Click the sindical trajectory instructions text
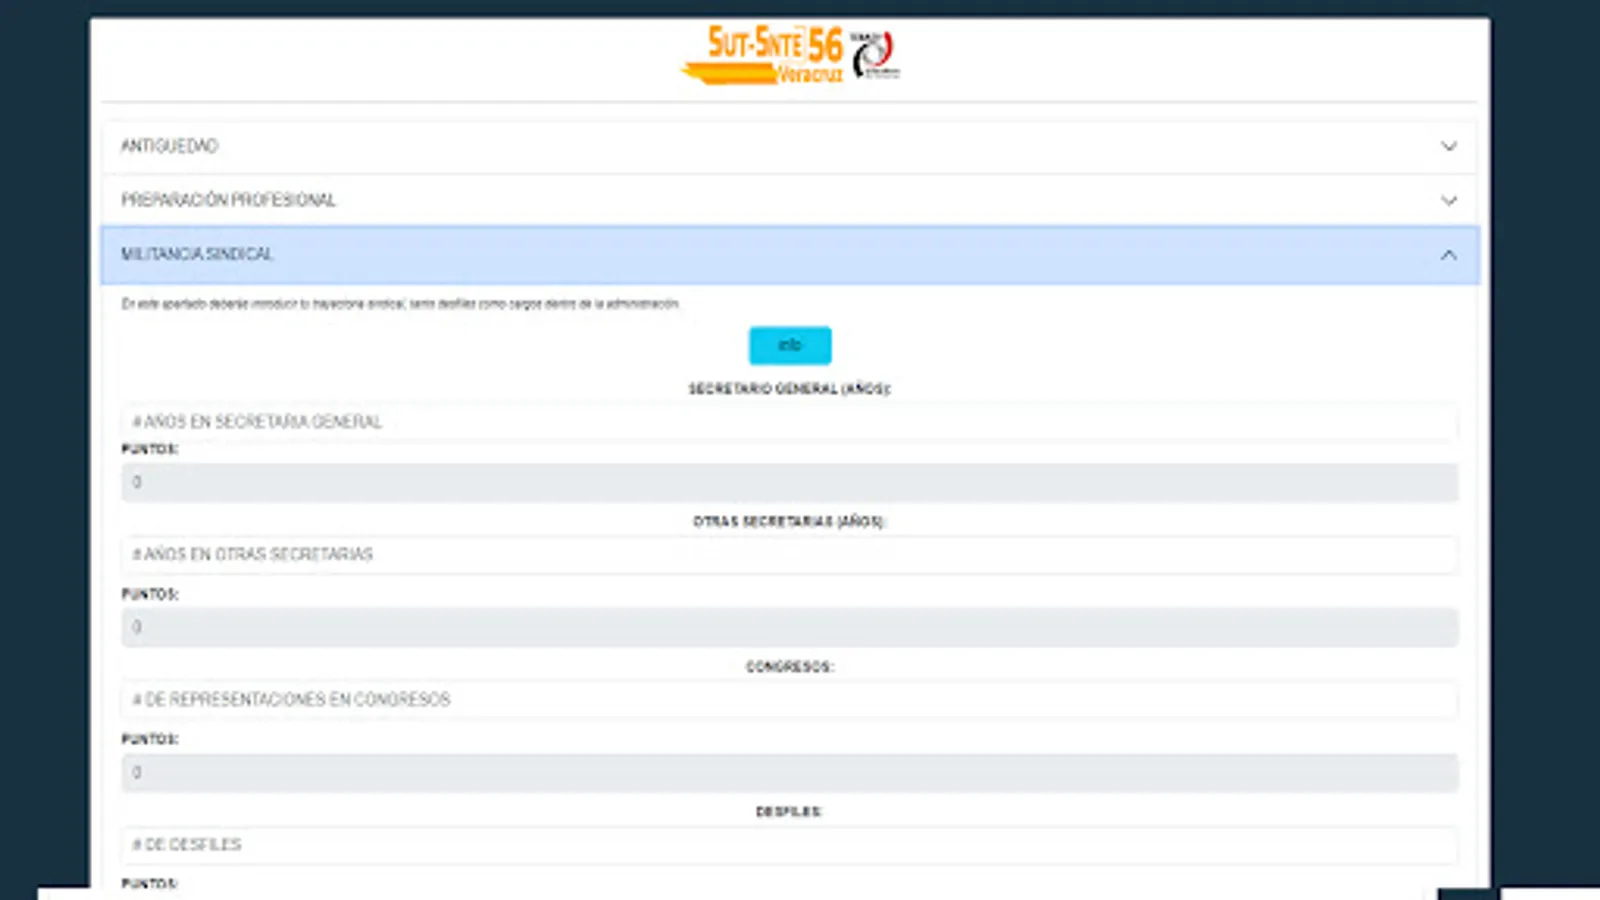The height and width of the screenshot is (900, 1600). [400, 304]
